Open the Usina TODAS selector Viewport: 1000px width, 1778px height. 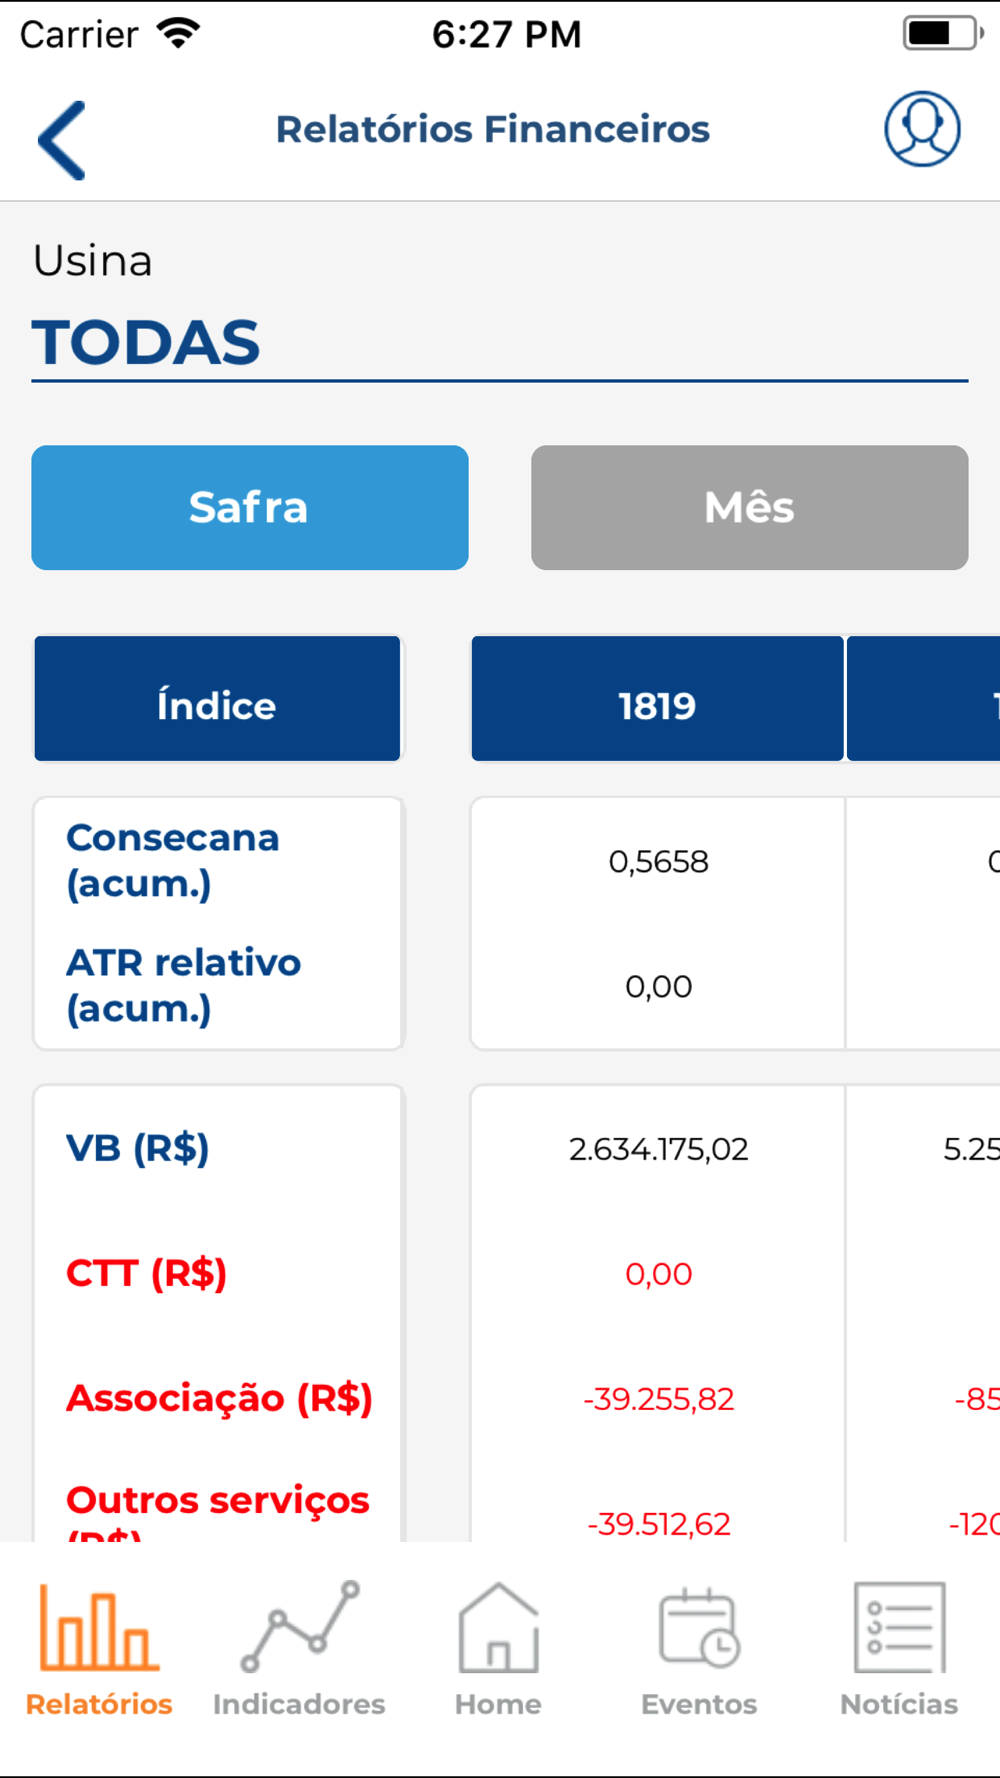coord(500,342)
